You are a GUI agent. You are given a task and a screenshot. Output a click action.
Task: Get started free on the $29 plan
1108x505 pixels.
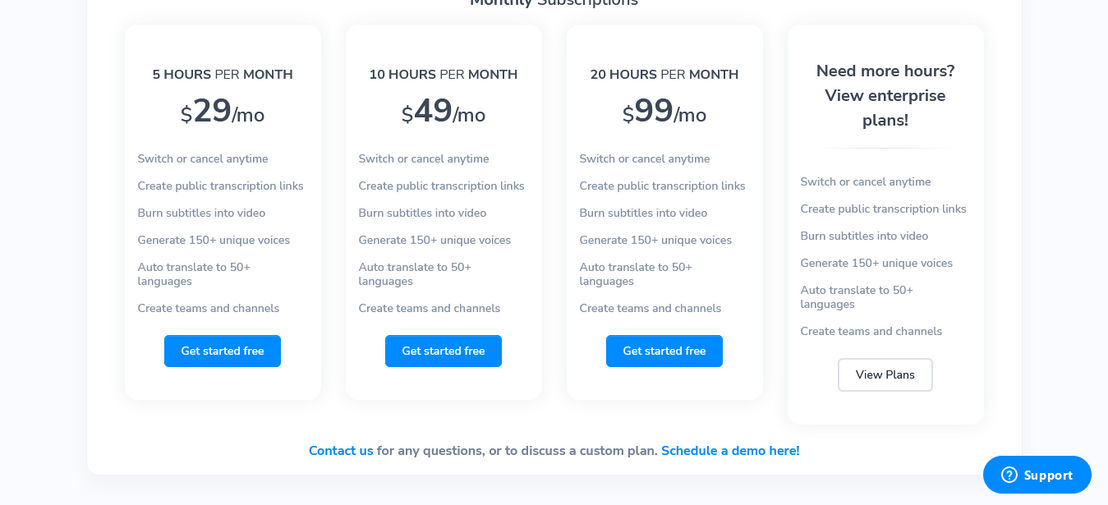tap(223, 351)
